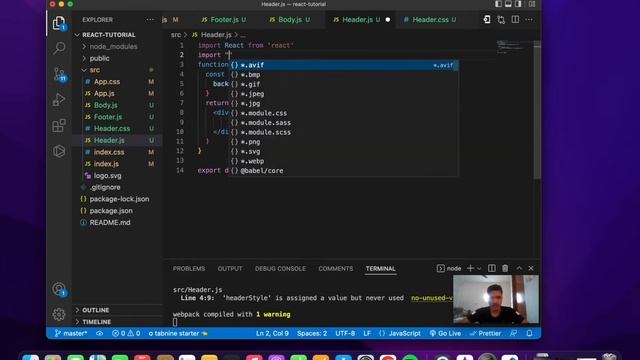This screenshot has width=640, height=360.
Task: Open the OUTPUT panel tab
Action: pyautogui.click(x=230, y=269)
